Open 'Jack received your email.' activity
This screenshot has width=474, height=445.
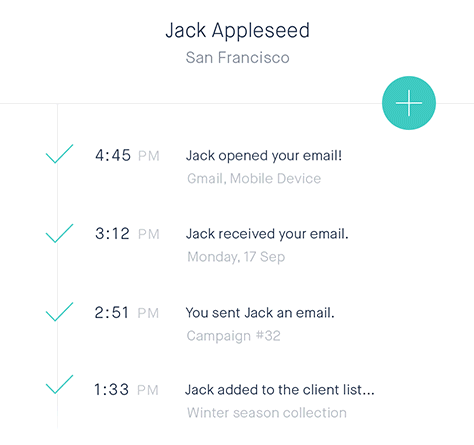click(x=267, y=234)
